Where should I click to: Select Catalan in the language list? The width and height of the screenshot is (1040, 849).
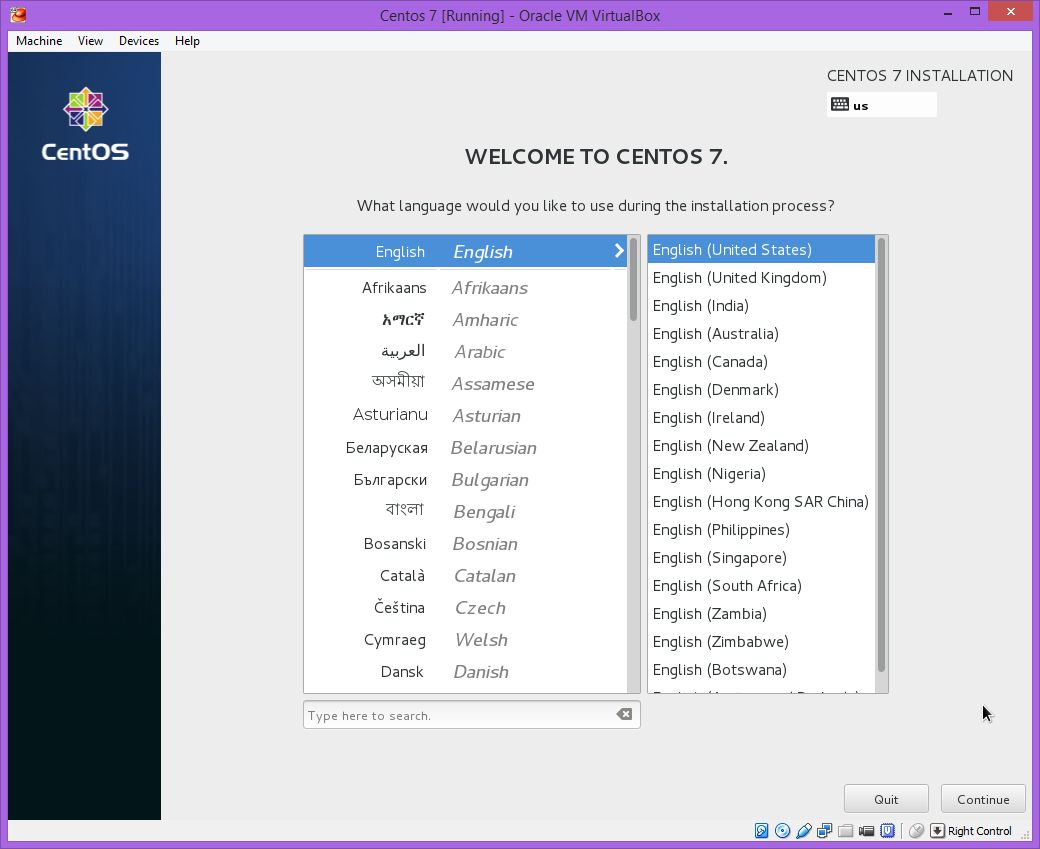pyautogui.click(x=465, y=576)
